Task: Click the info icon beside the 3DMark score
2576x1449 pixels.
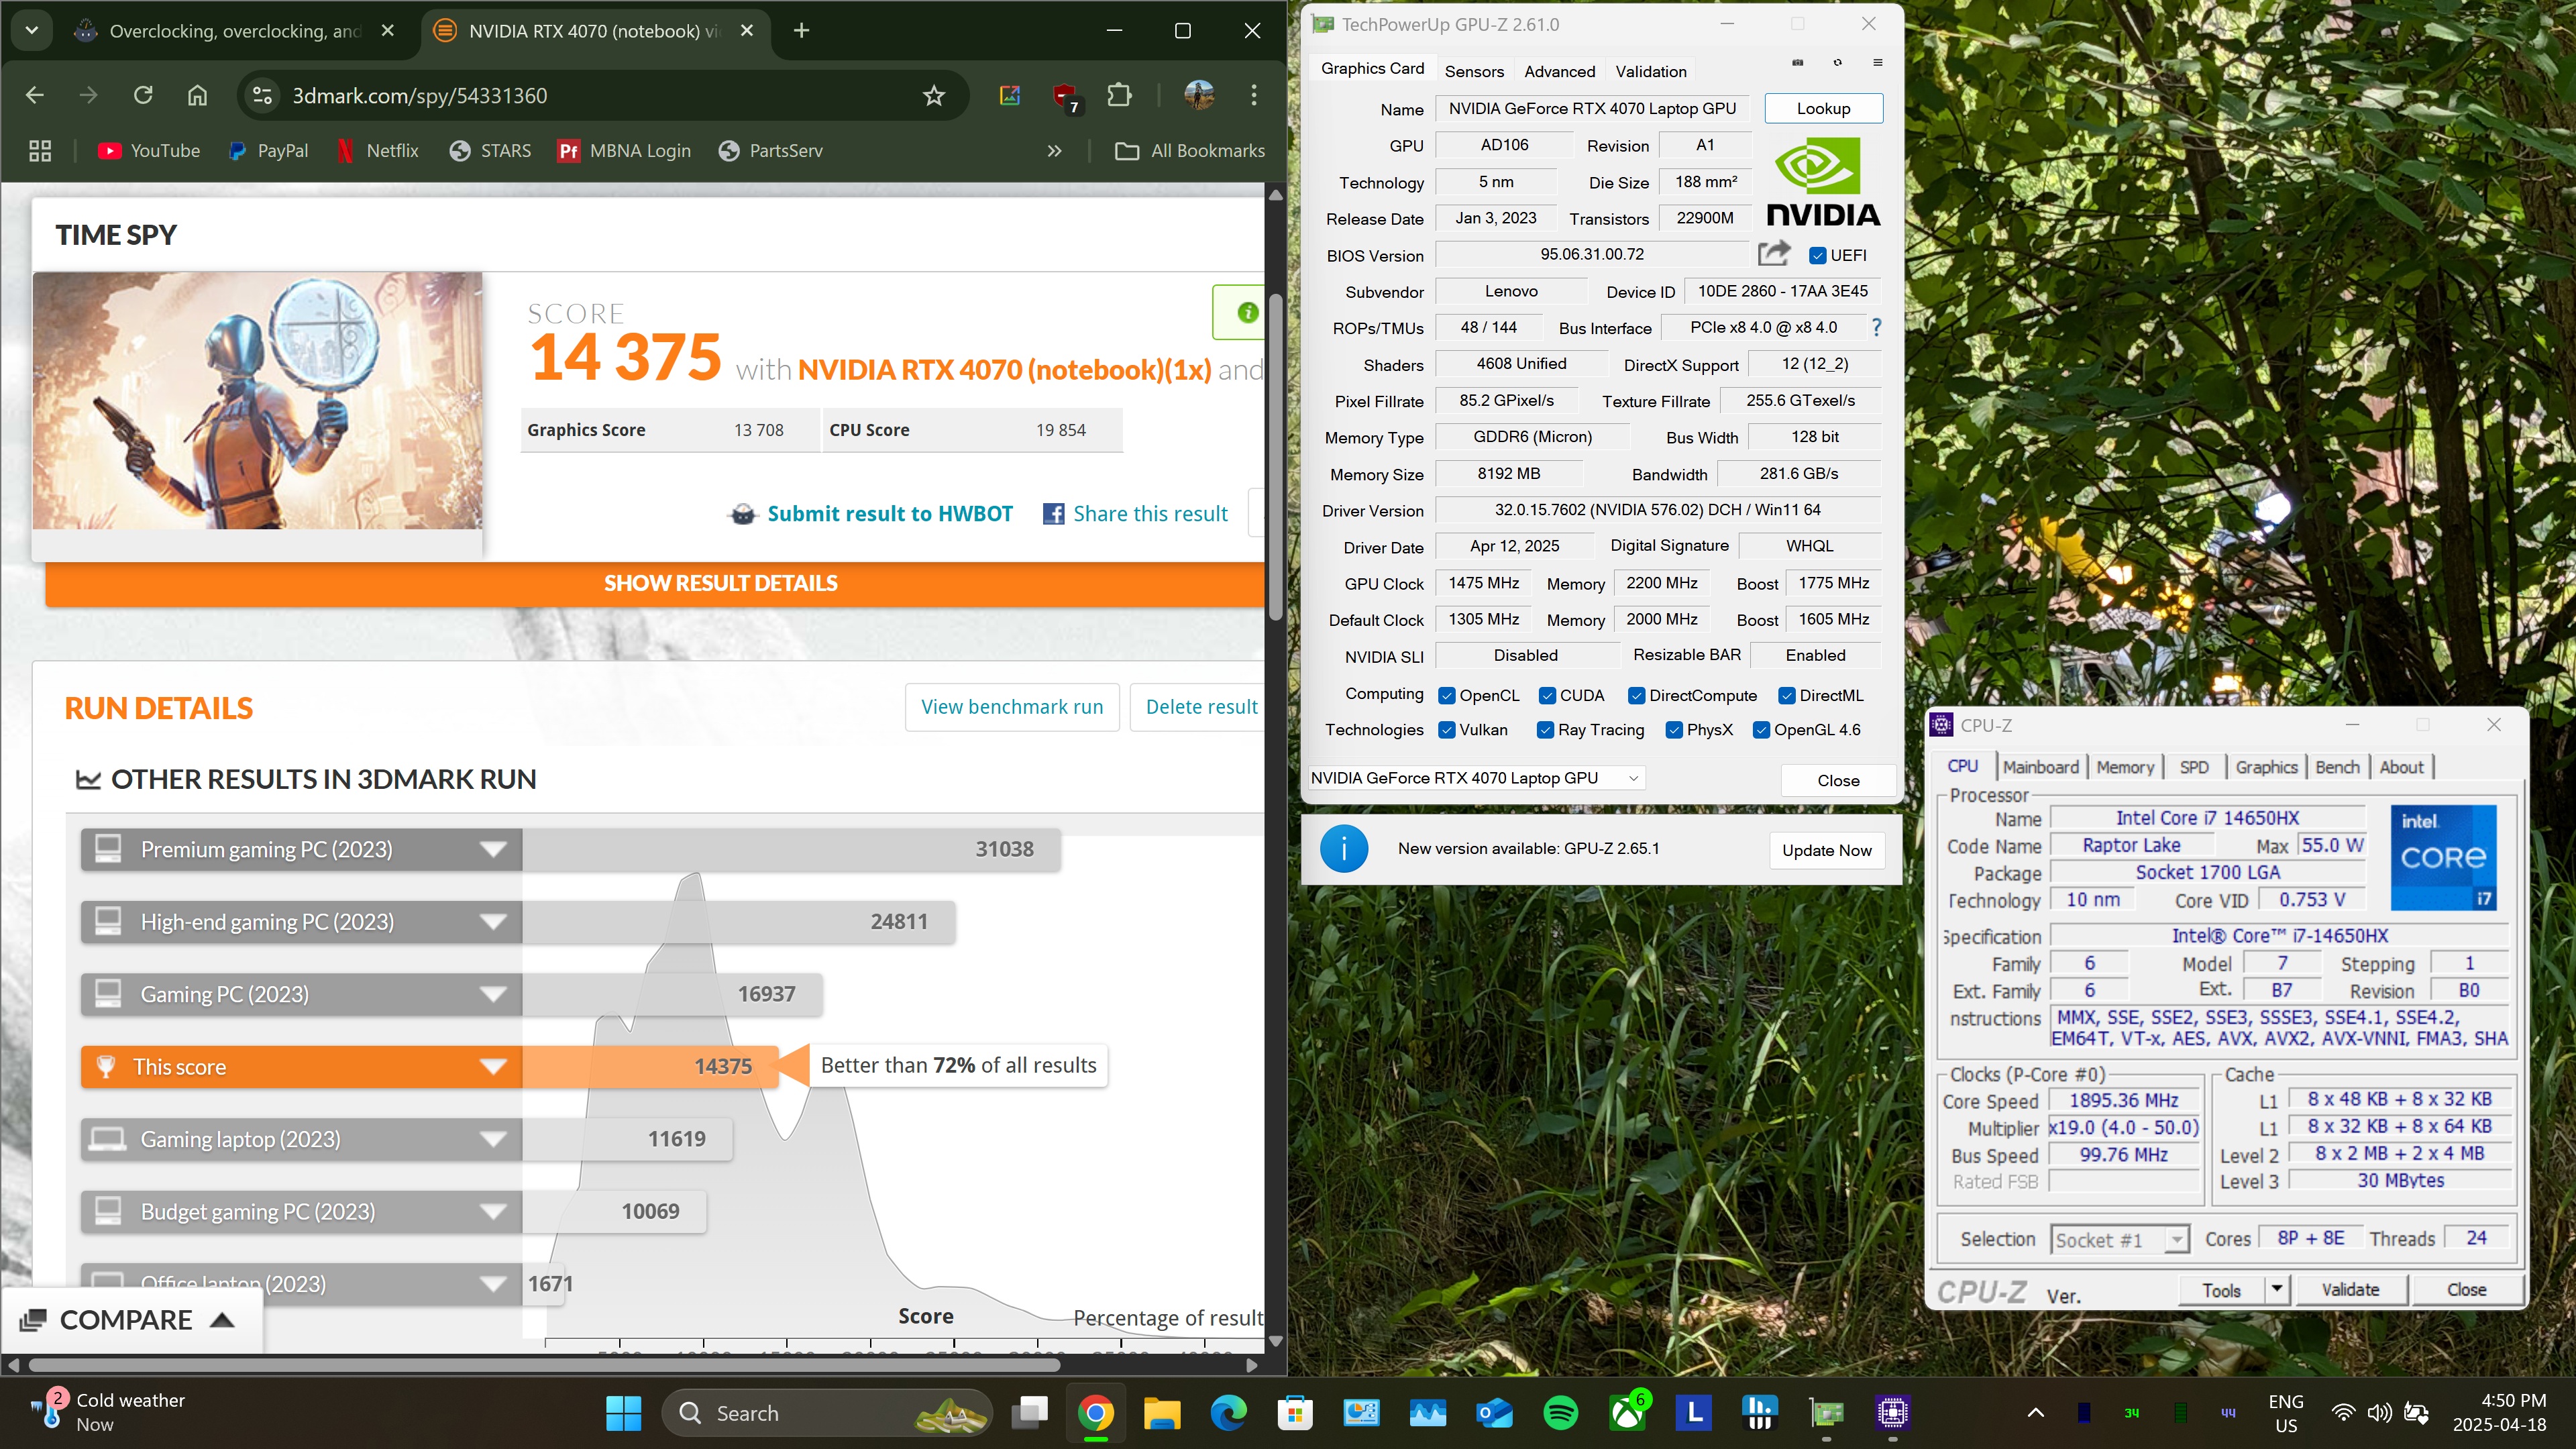Action: (1247, 313)
